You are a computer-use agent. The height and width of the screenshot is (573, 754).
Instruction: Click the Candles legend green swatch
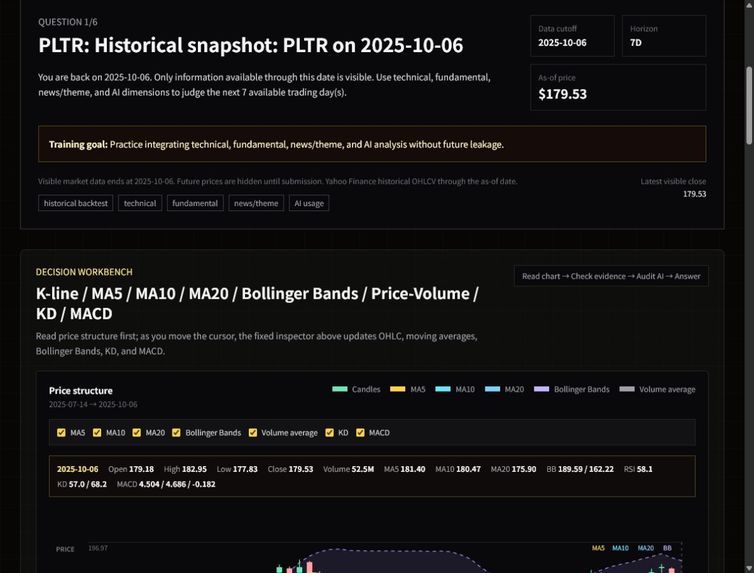(340, 389)
